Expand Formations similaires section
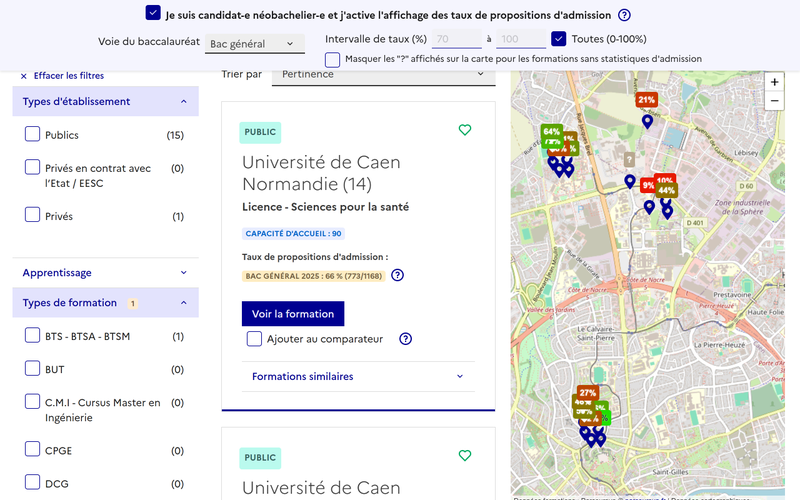The height and width of the screenshot is (500, 800). (358, 377)
